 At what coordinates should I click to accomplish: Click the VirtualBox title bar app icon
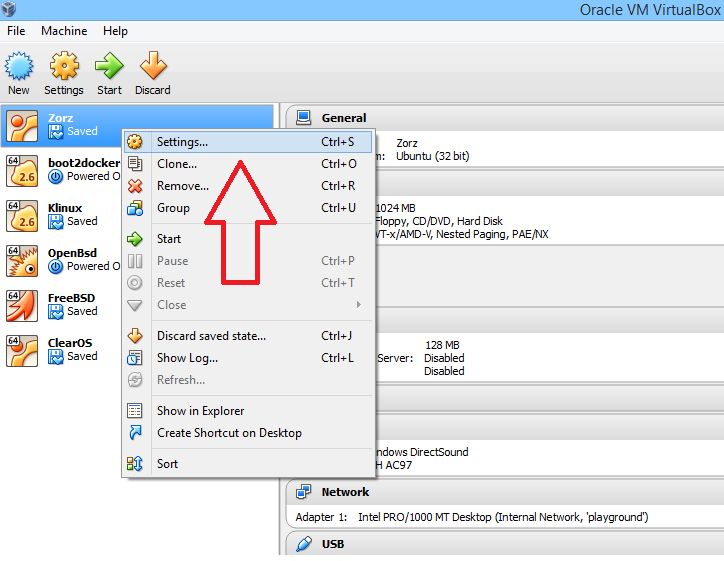pyautogui.click(x=8, y=8)
